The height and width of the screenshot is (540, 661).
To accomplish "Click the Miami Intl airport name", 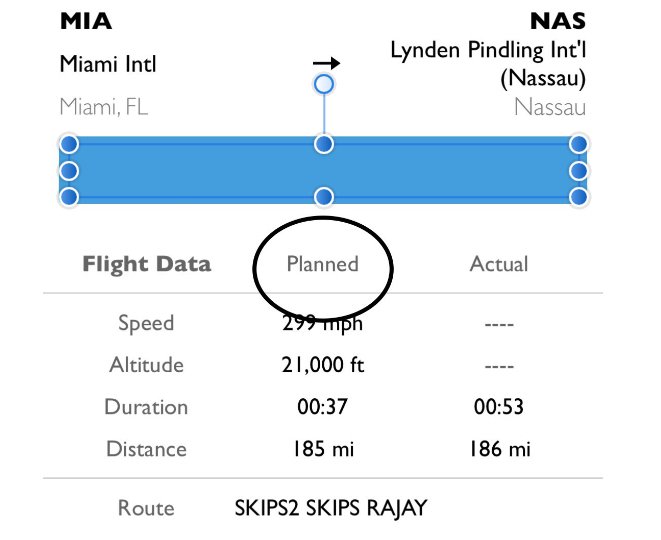I will [x=108, y=64].
